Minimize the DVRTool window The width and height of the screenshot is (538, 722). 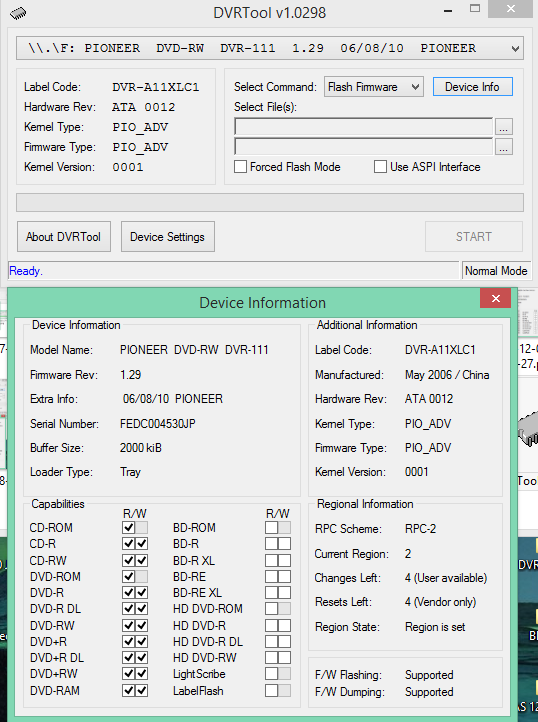pyautogui.click(x=448, y=10)
